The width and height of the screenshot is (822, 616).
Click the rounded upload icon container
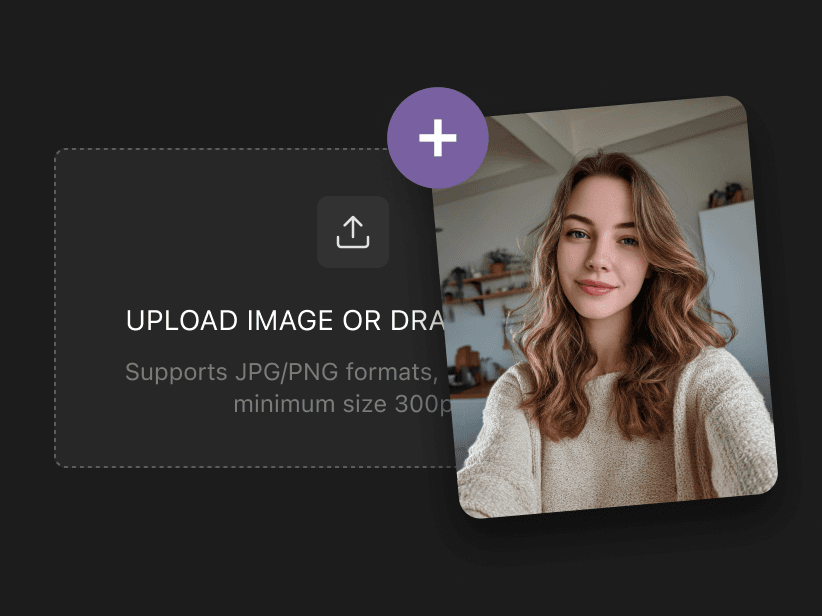point(353,231)
